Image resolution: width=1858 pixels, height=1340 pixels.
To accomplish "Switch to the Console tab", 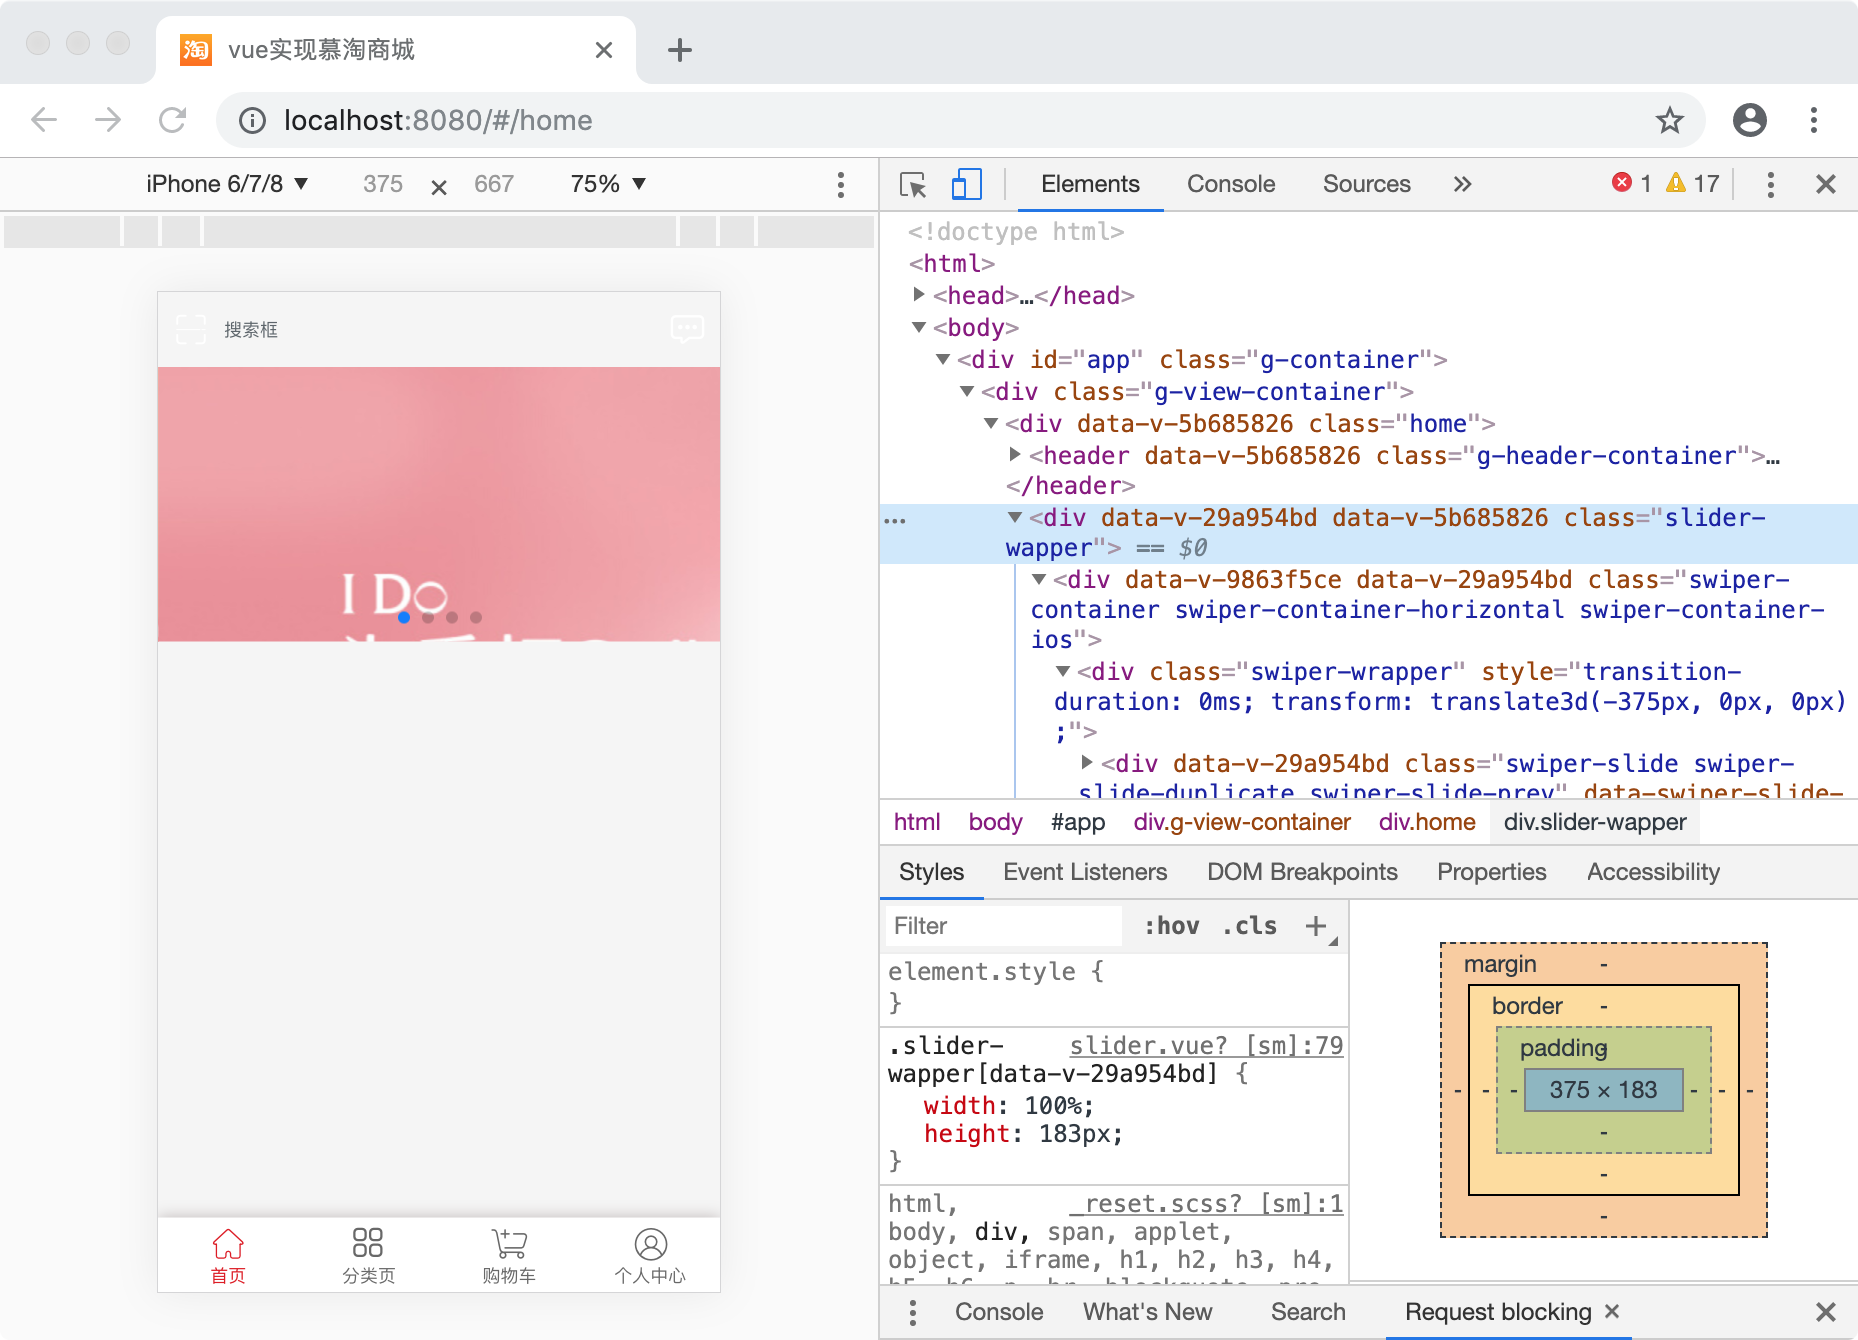I will click(x=1230, y=184).
